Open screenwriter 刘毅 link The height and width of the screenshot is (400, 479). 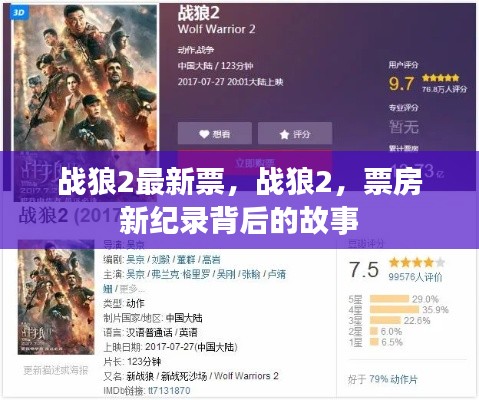click(161, 259)
